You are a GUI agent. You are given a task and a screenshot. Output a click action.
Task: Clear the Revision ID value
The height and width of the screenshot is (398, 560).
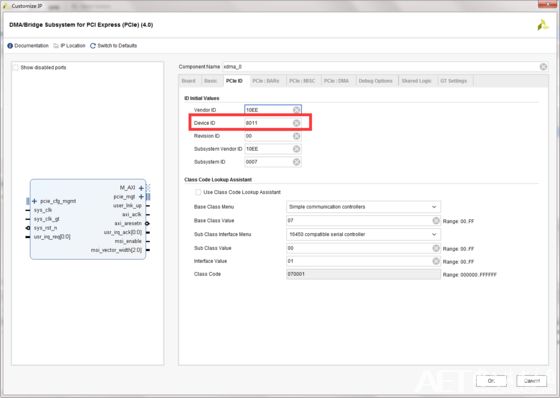coord(296,136)
